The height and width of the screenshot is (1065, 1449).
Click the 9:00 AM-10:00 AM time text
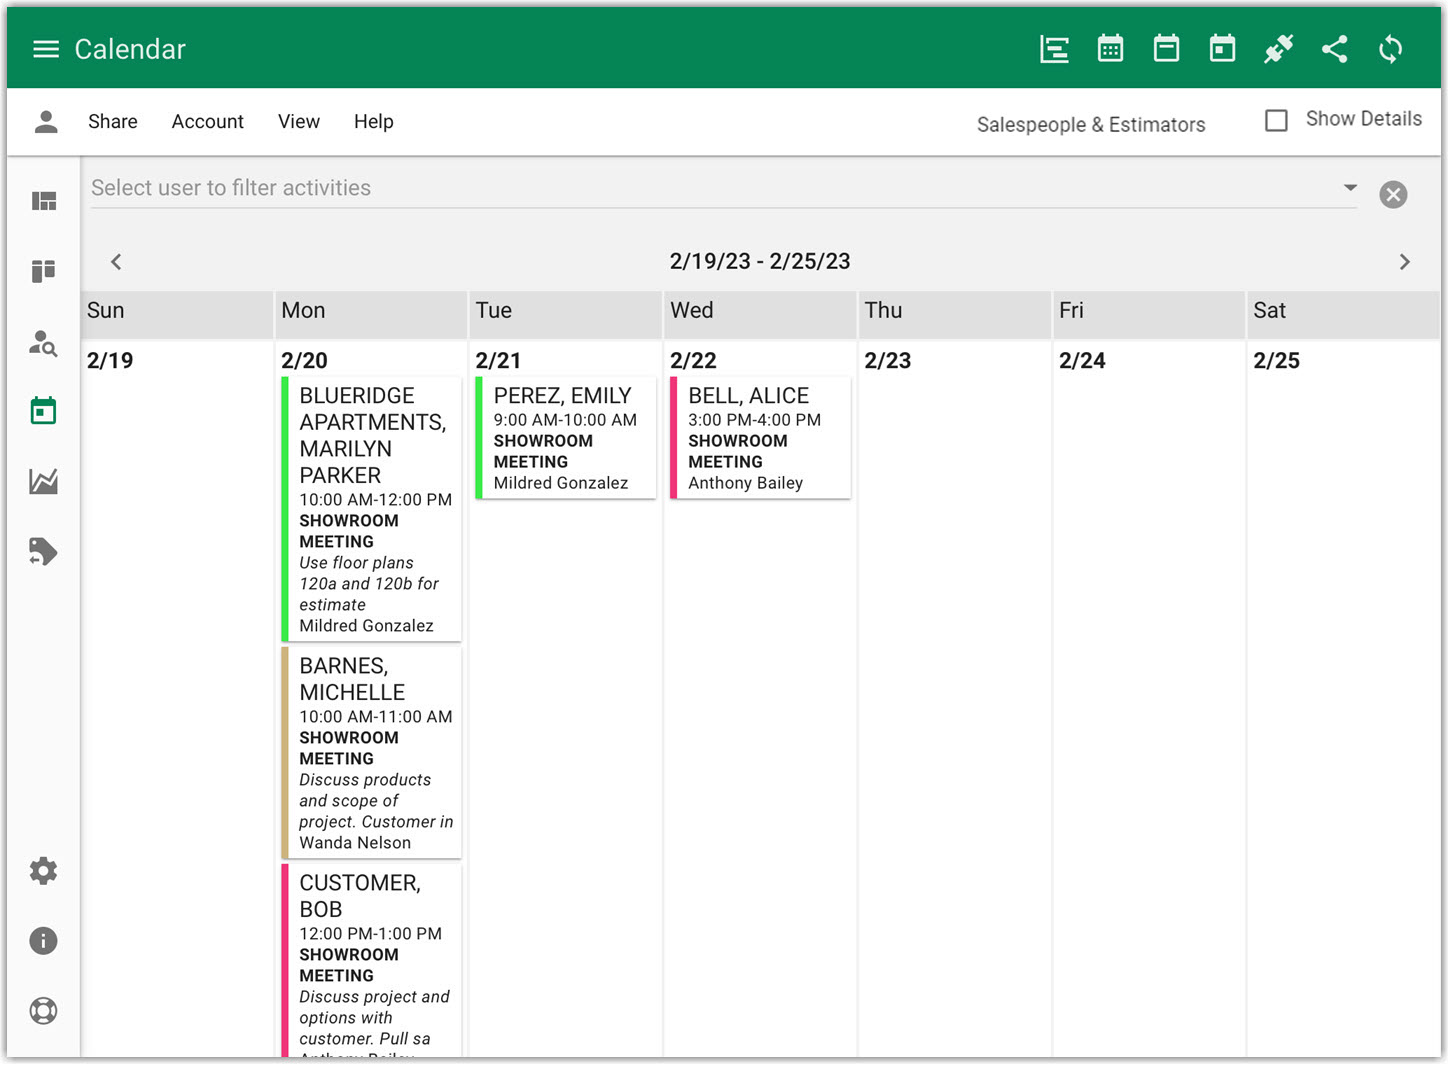565,420
